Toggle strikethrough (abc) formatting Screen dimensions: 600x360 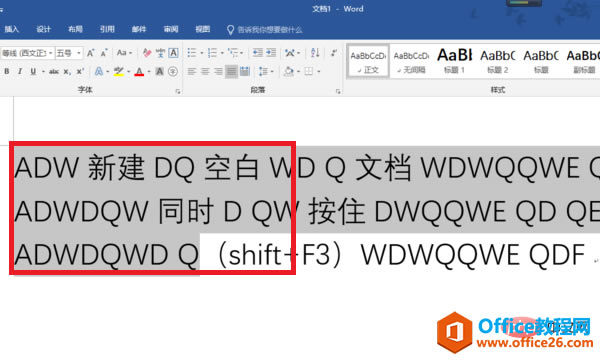54,72
